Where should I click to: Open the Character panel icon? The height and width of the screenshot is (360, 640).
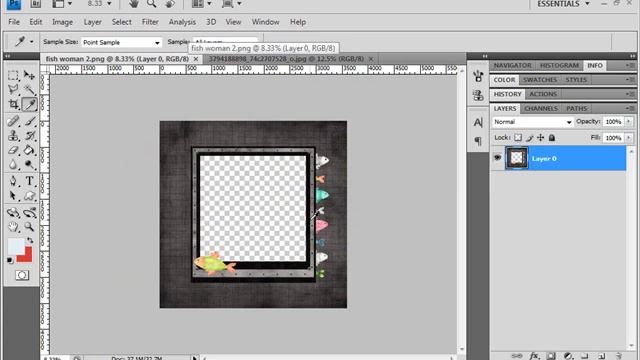point(478,122)
